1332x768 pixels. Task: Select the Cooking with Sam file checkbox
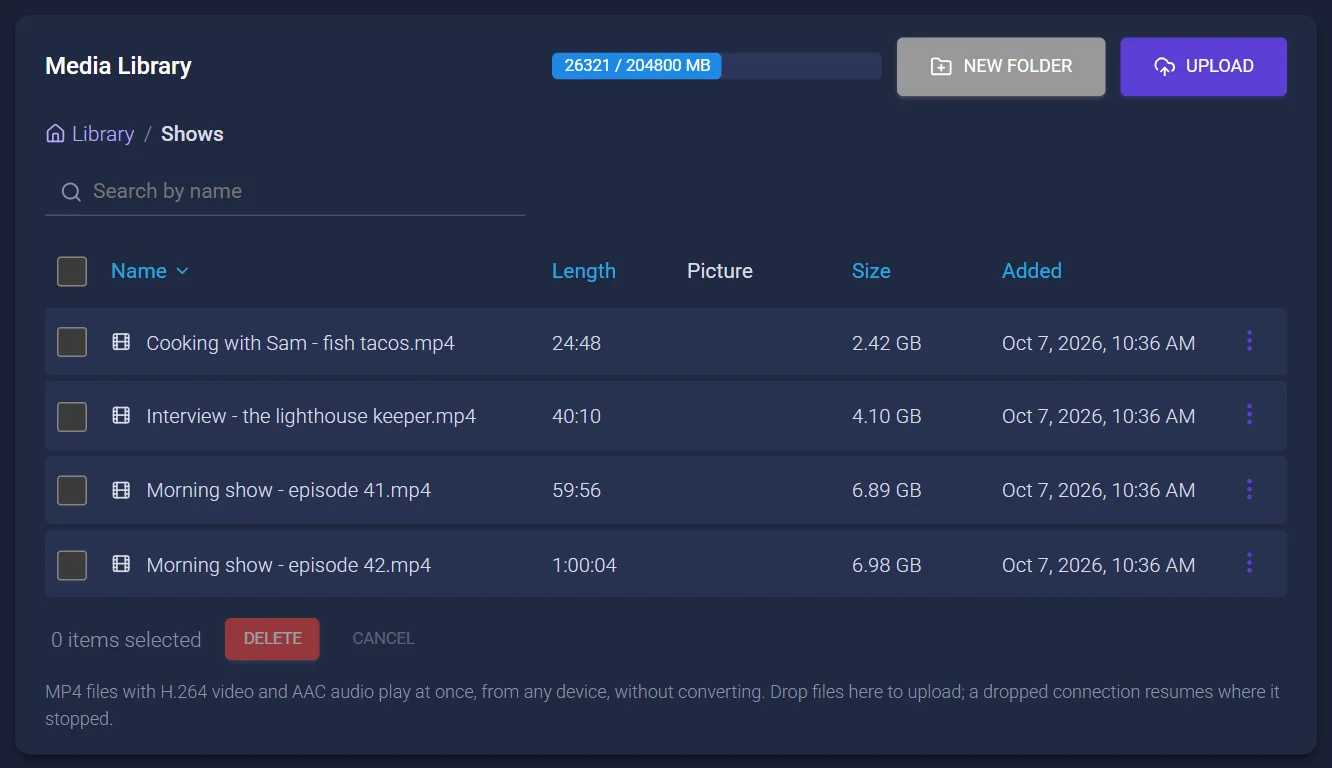pyautogui.click(x=72, y=342)
